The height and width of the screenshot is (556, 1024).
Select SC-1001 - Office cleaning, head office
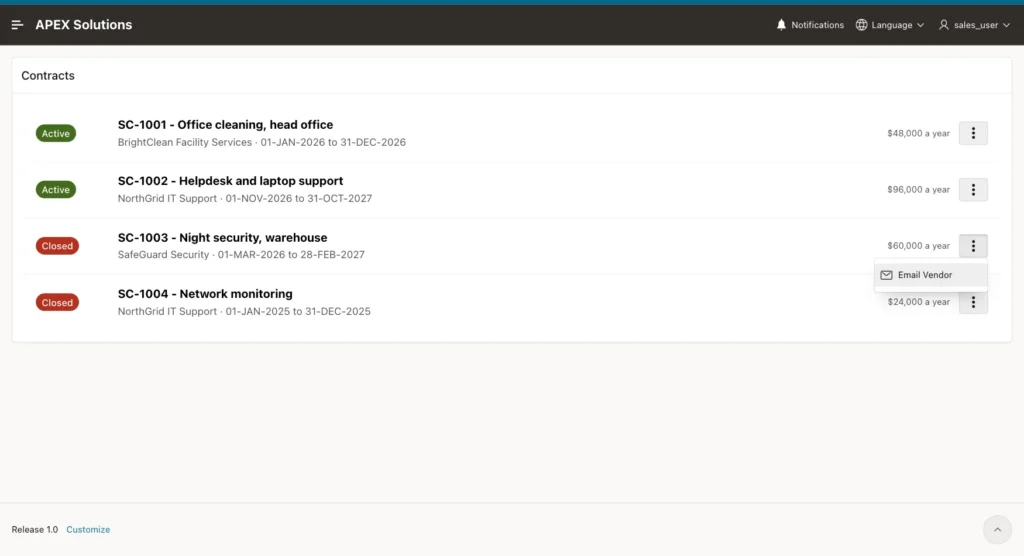coord(225,125)
